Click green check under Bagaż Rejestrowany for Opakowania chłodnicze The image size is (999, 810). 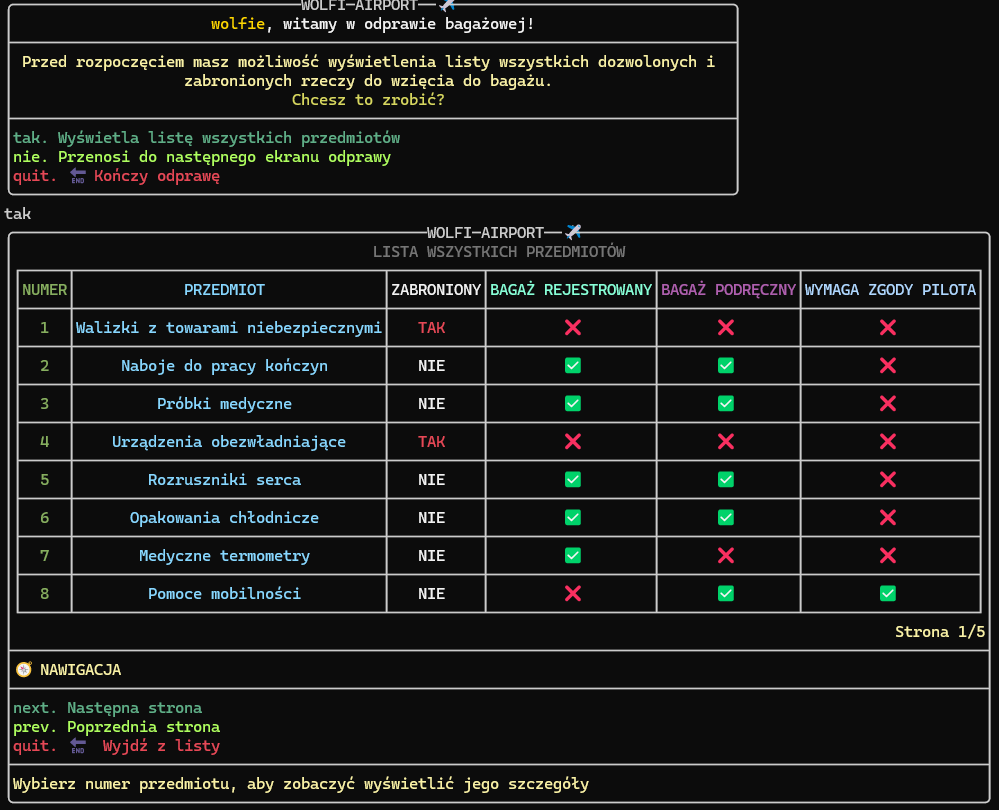[573, 517]
